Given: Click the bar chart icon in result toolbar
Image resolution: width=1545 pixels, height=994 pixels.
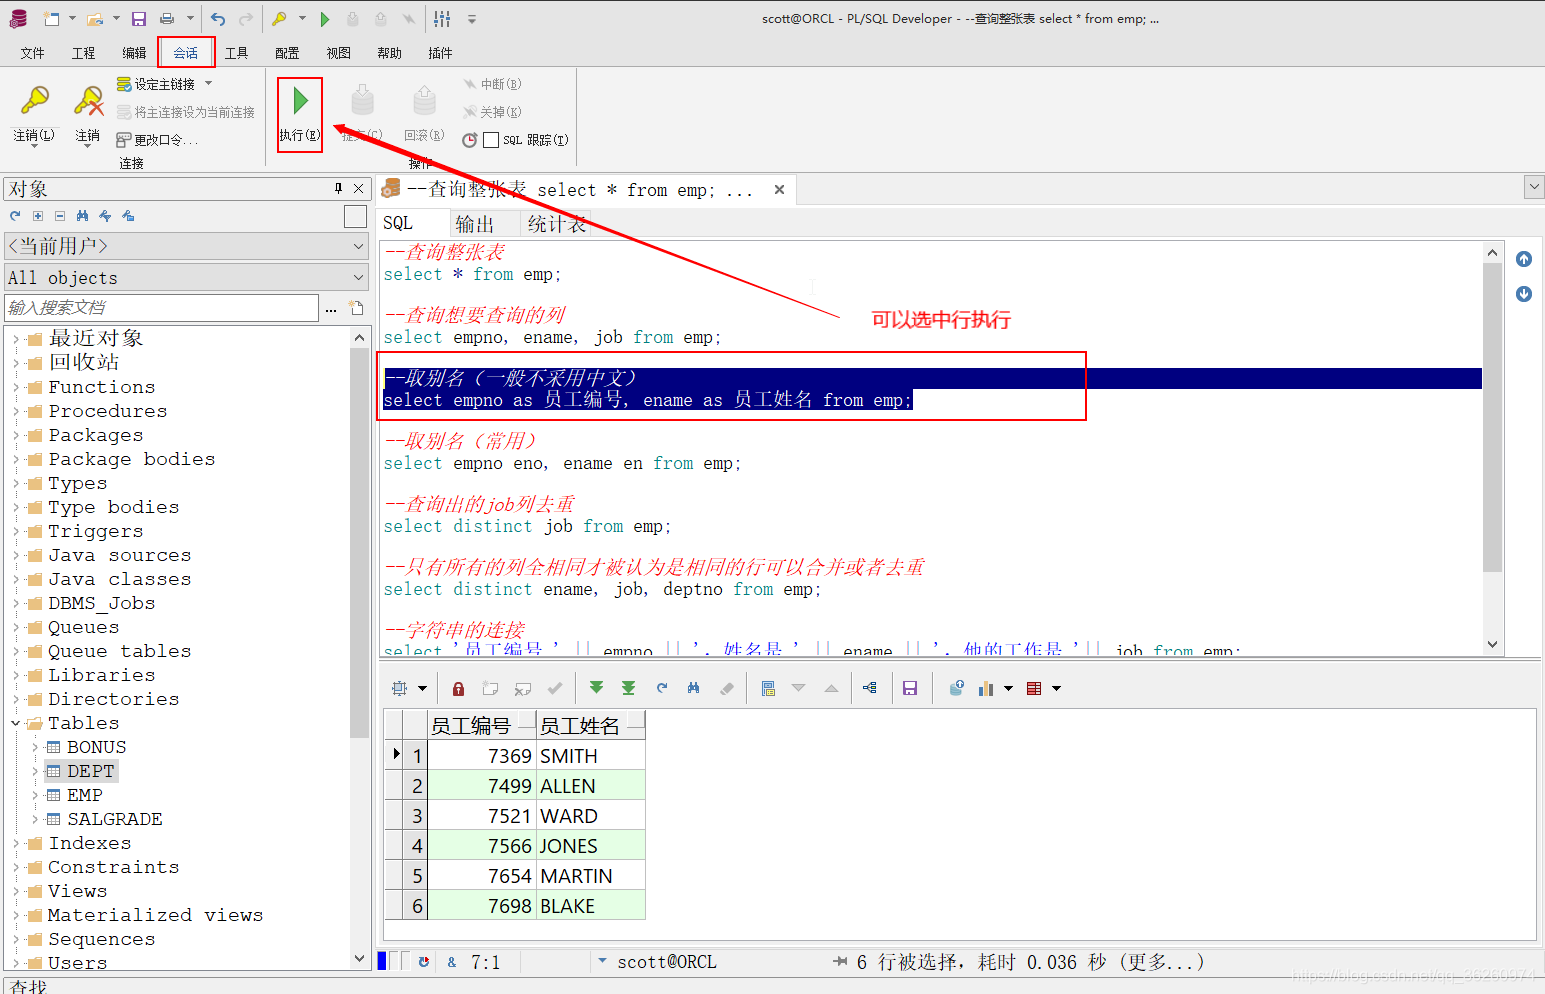Looking at the screenshot, I should 986,688.
